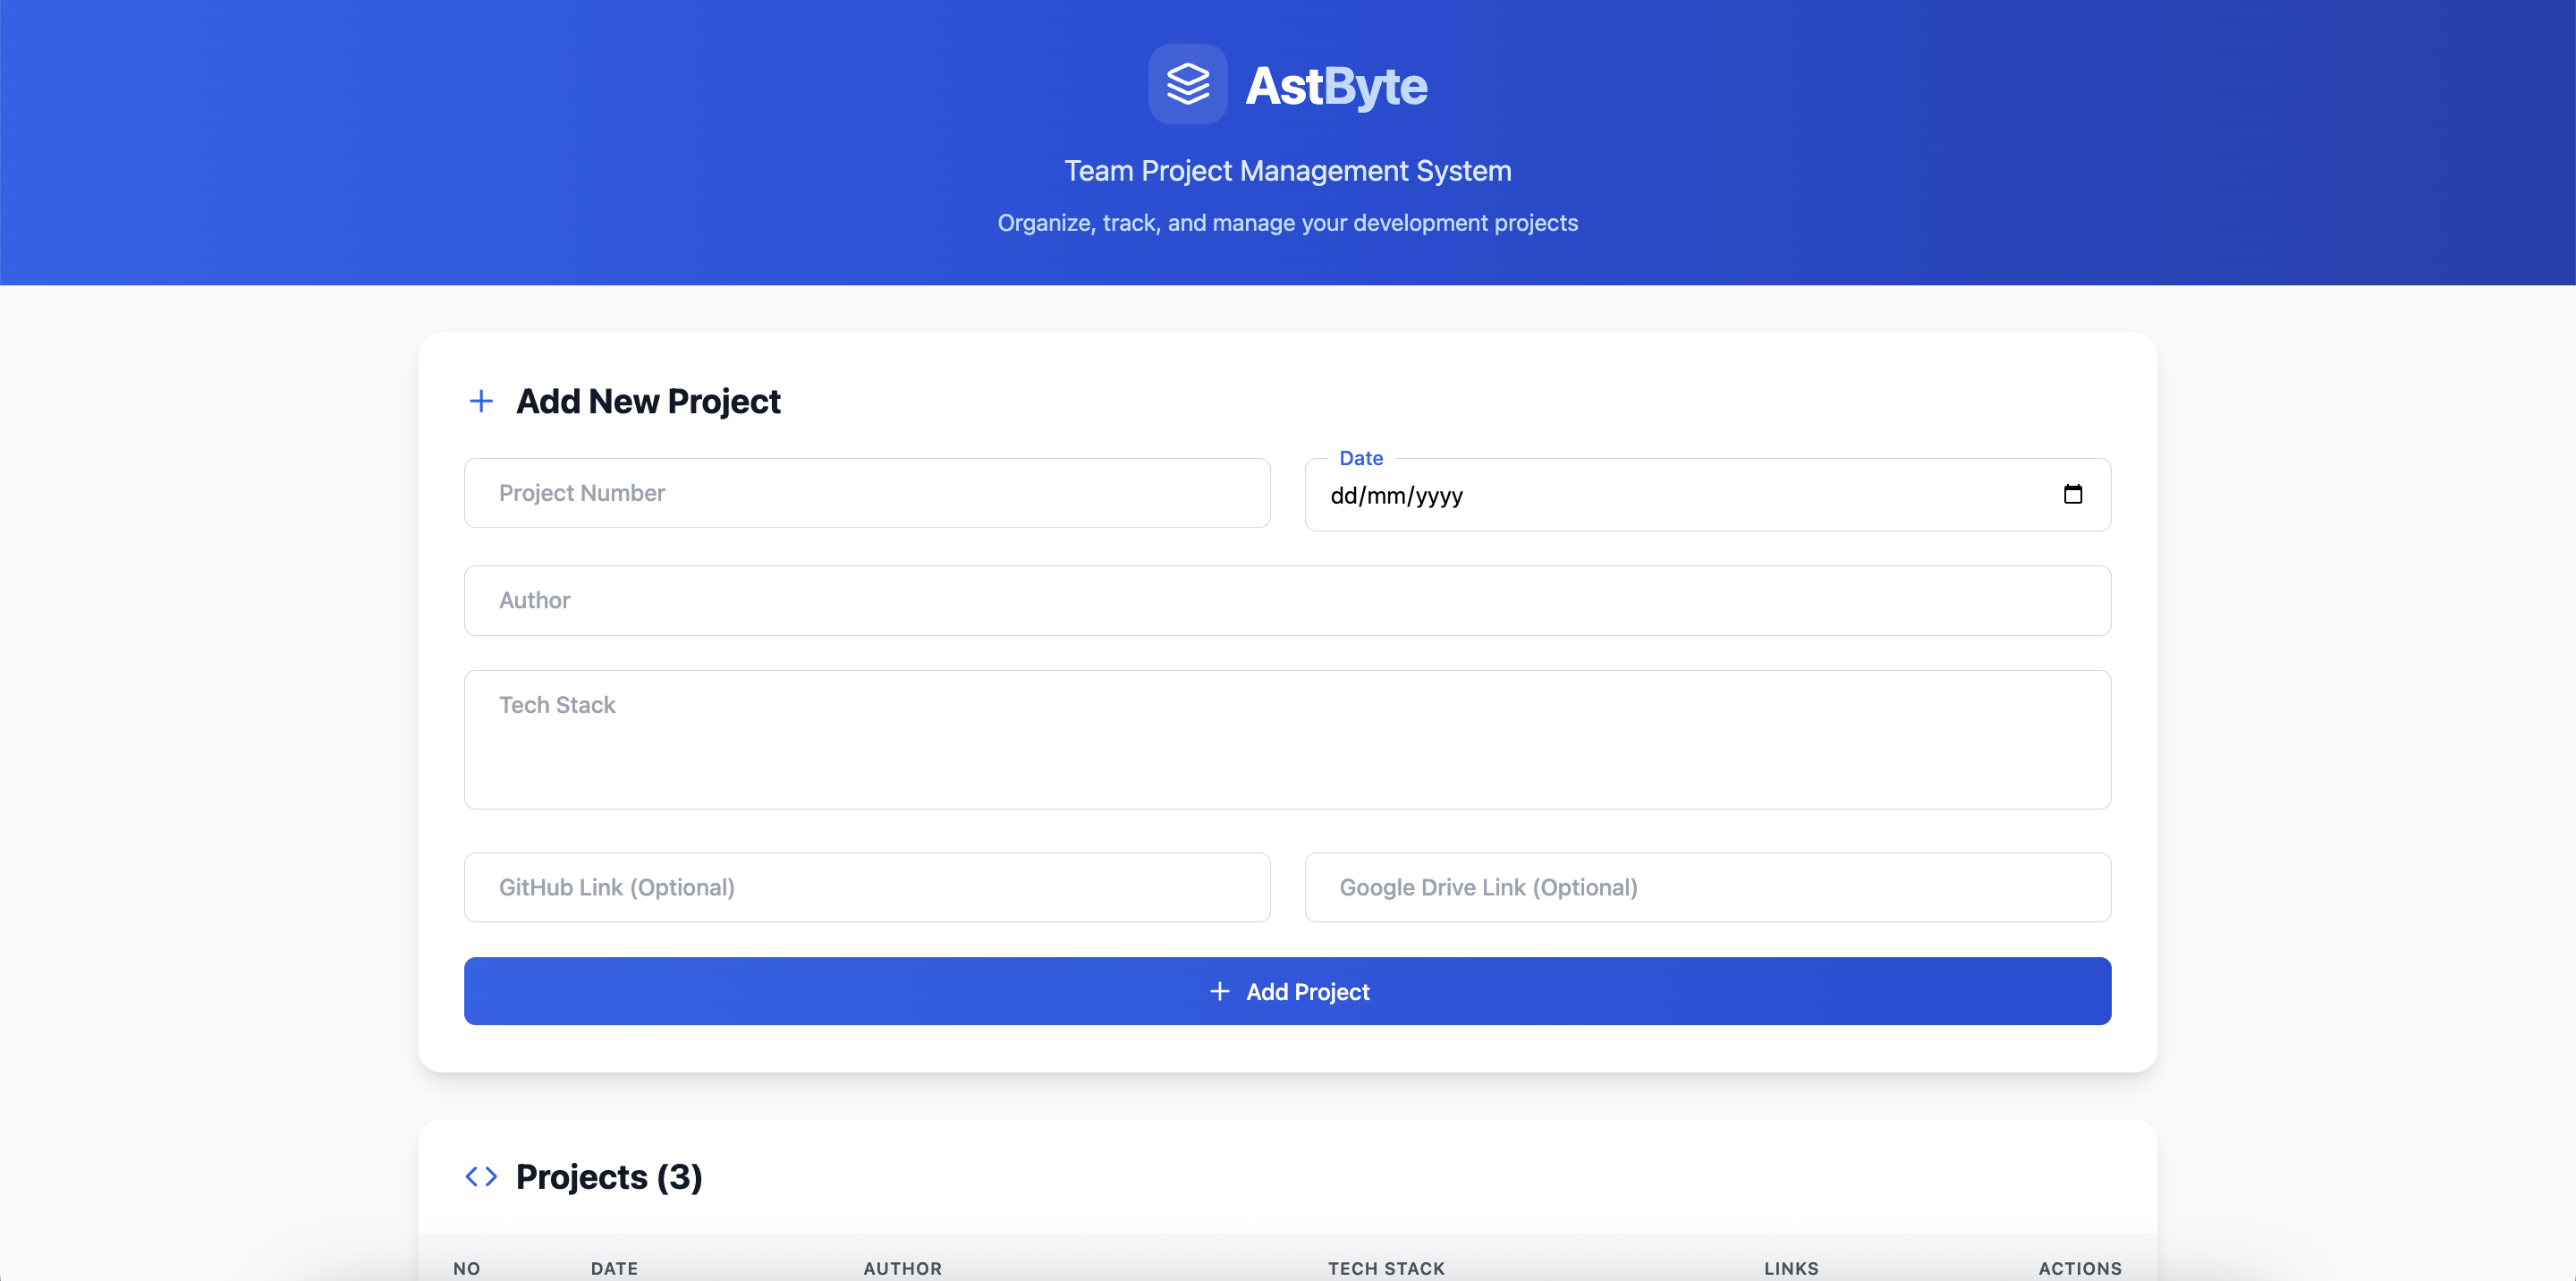
Task: Click the AUTHOR column header
Action: (x=902, y=1268)
